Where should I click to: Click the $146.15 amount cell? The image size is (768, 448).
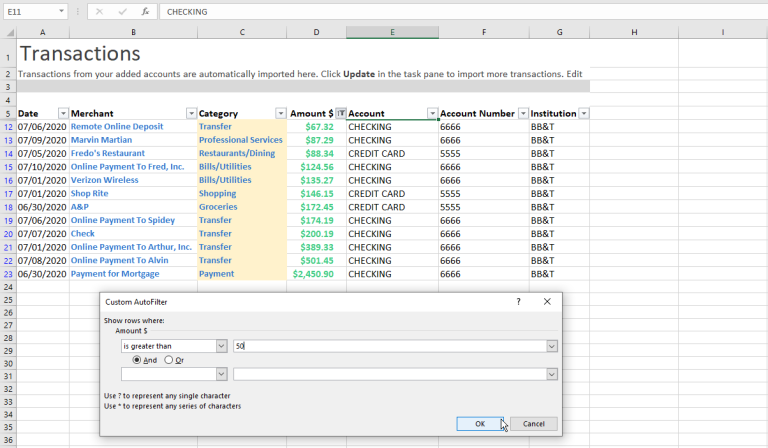[317, 193]
